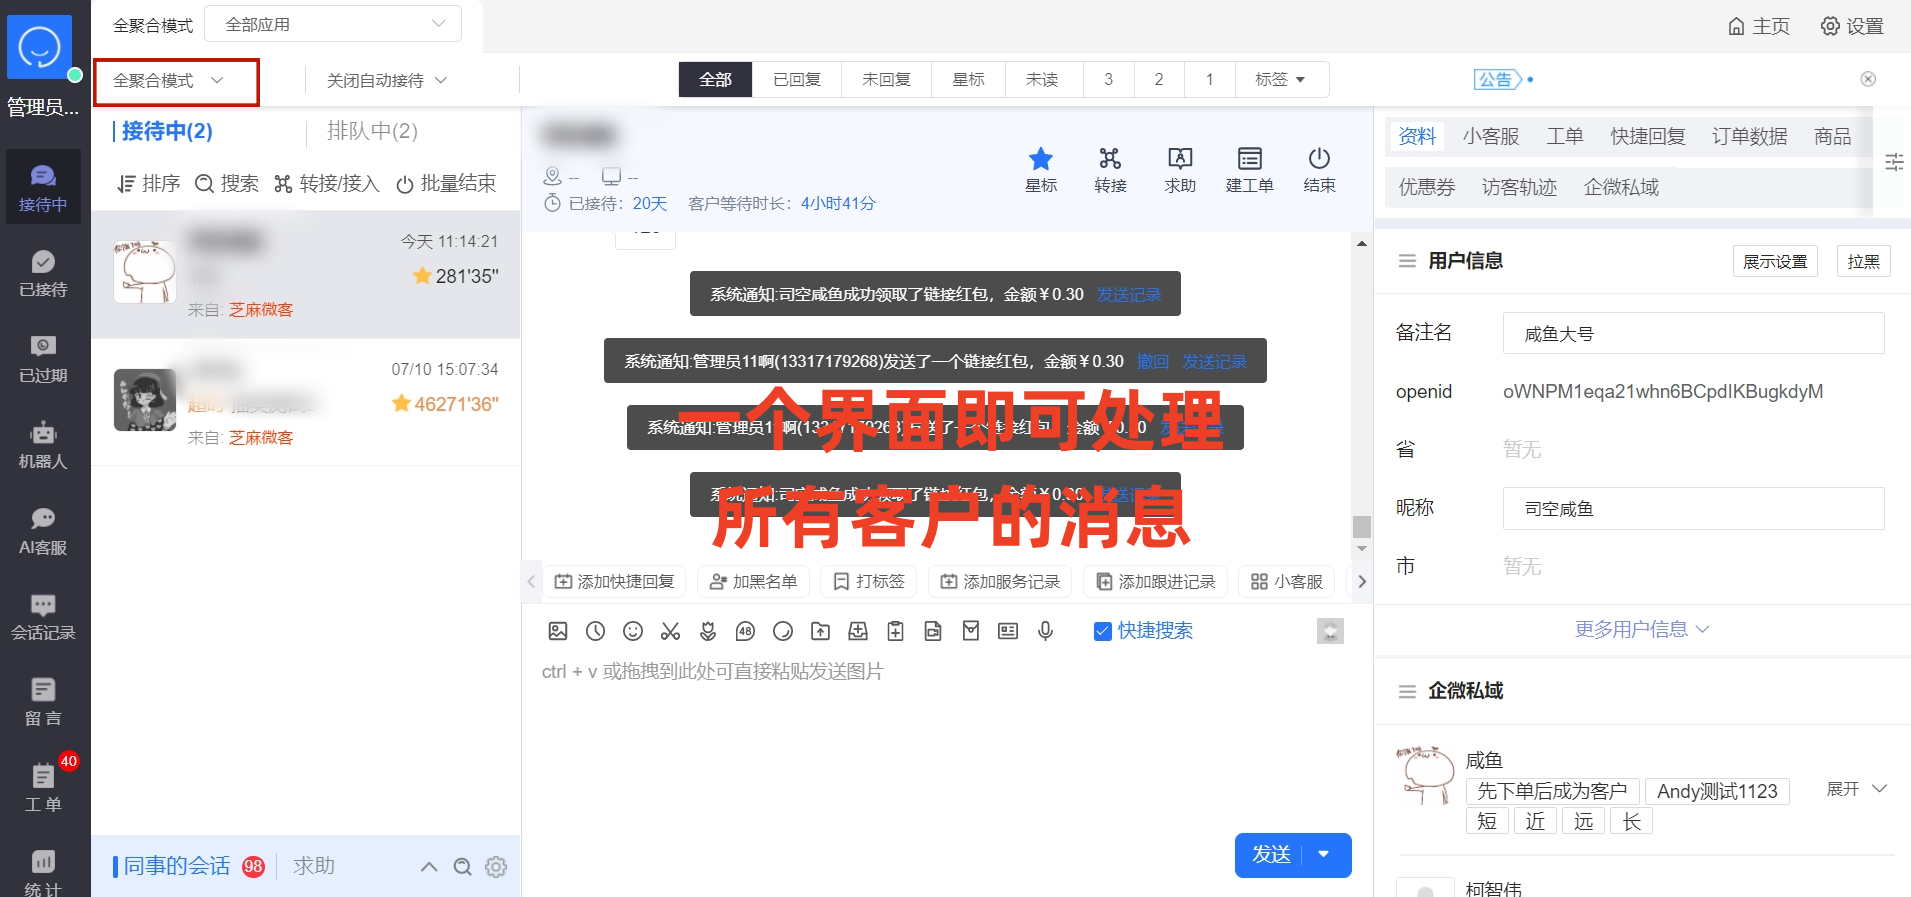End the session with 结束 power icon
This screenshot has height=897, width=1911.
point(1319,170)
